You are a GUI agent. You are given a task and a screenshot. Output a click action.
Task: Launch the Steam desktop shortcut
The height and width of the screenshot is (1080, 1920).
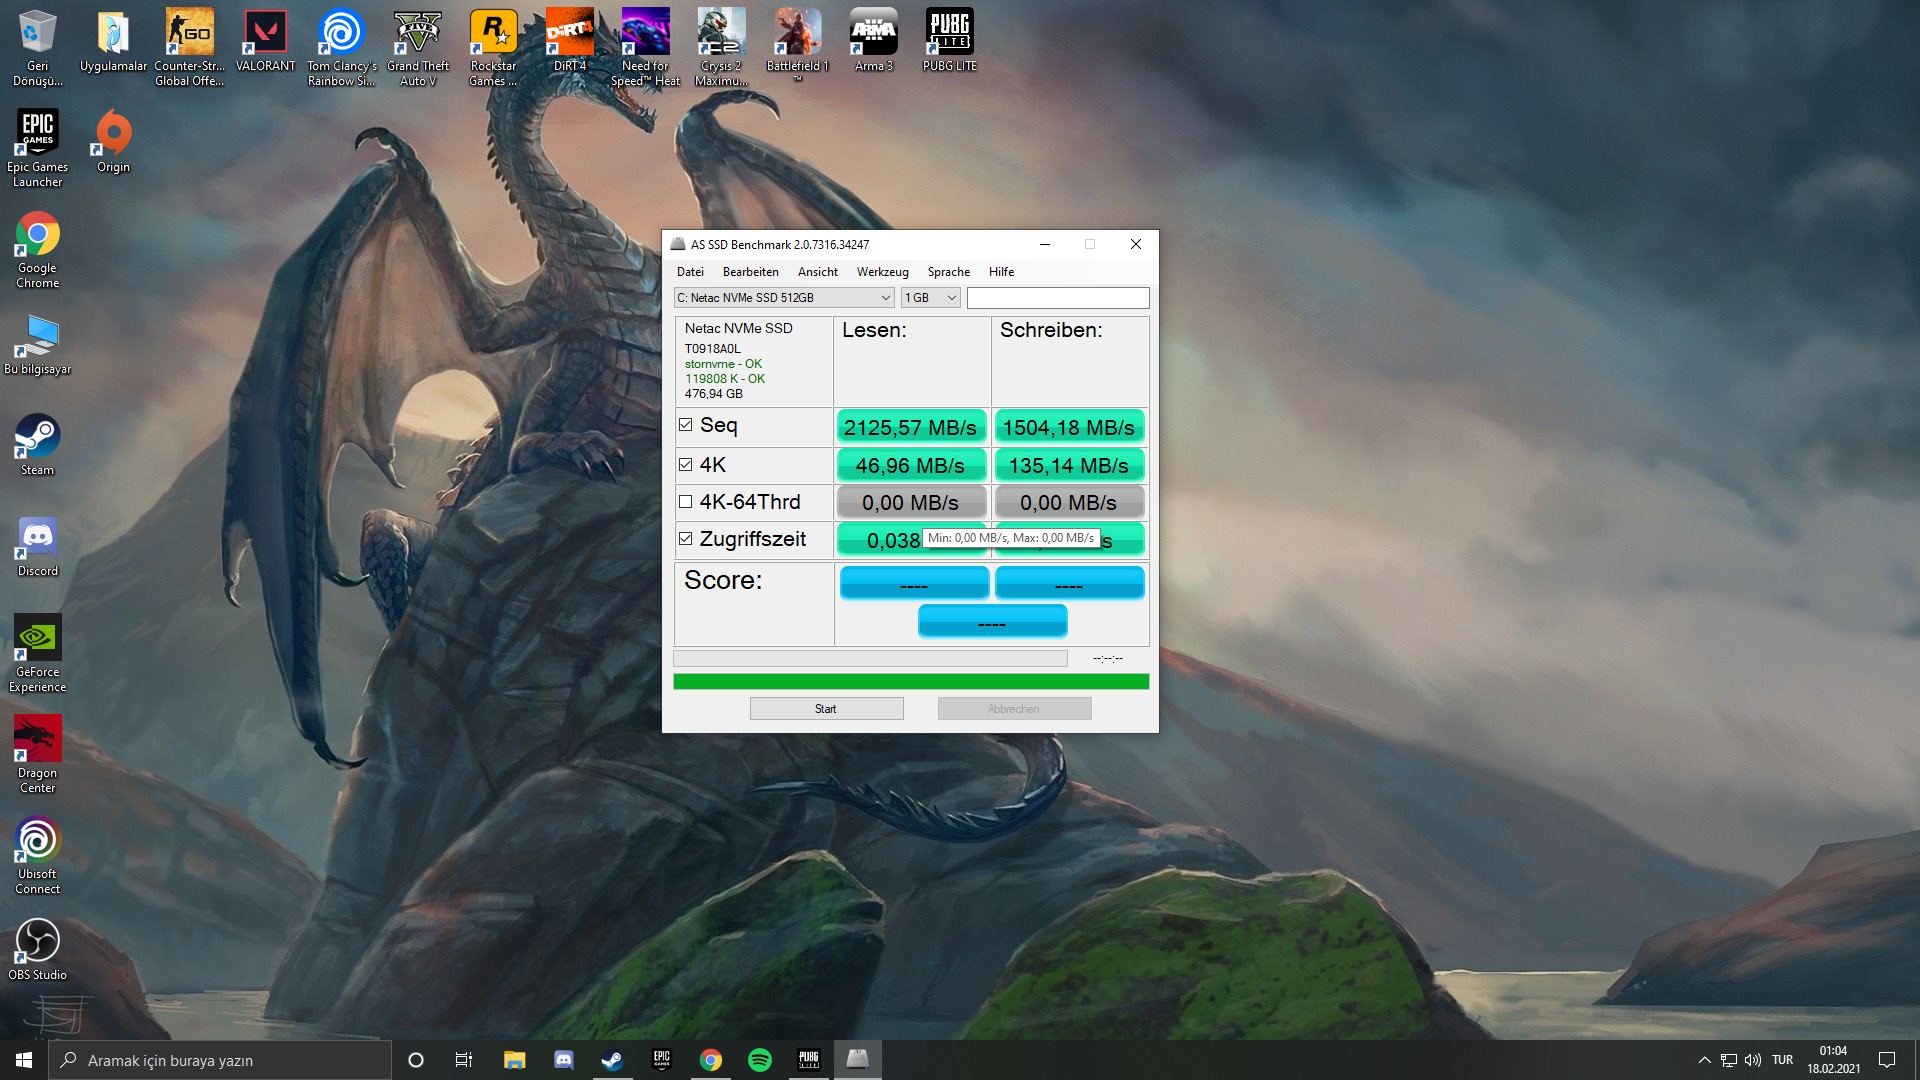[x=38, y=446]
